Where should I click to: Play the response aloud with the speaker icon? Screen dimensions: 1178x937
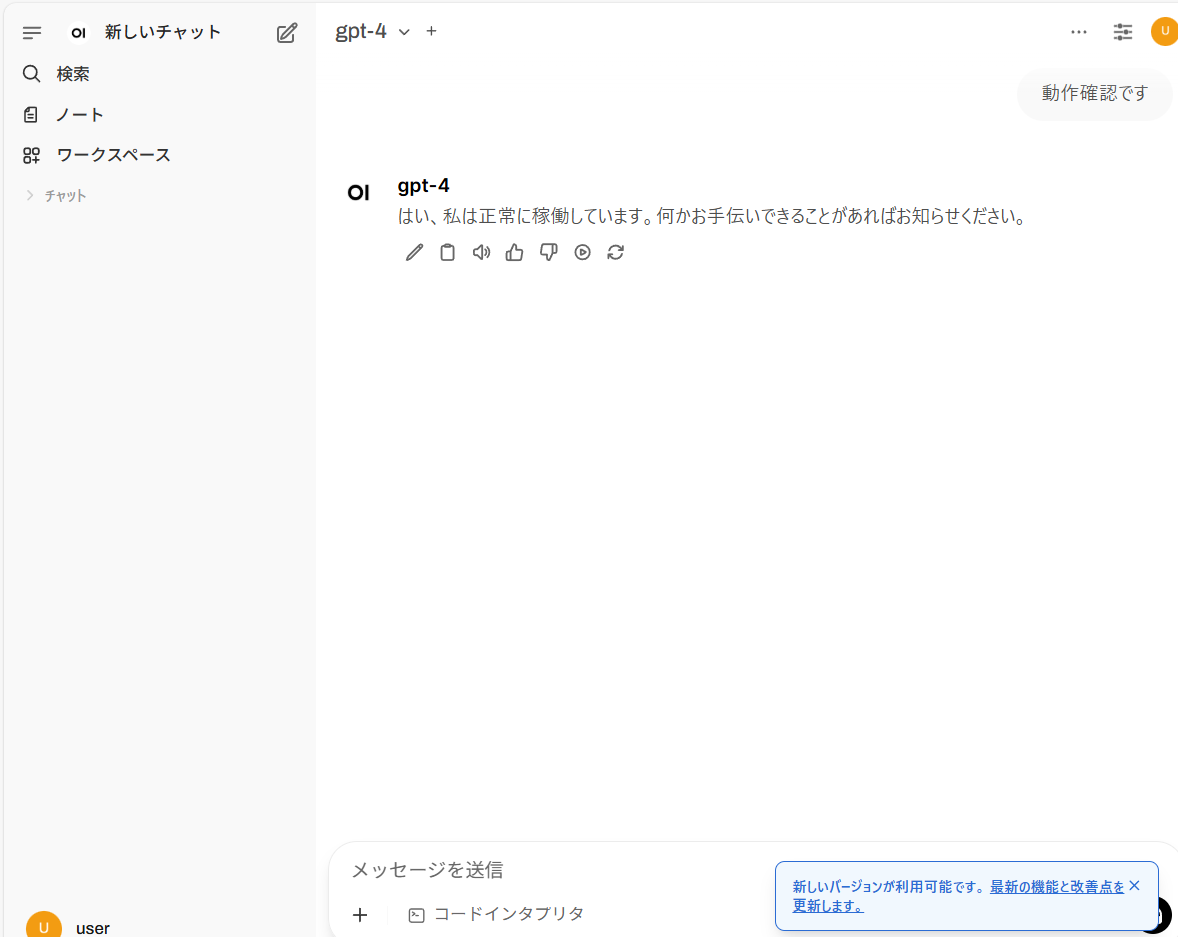click(x=481, y=252)
